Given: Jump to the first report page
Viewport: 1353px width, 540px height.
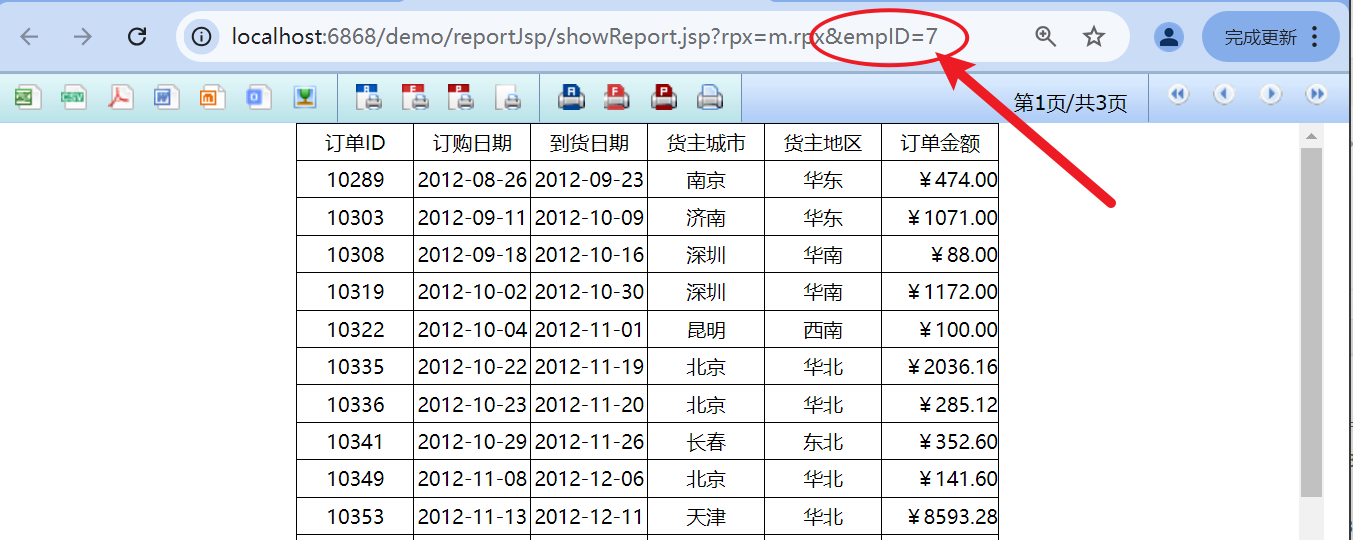Looking at the screenshot, I should point(1178,94).
